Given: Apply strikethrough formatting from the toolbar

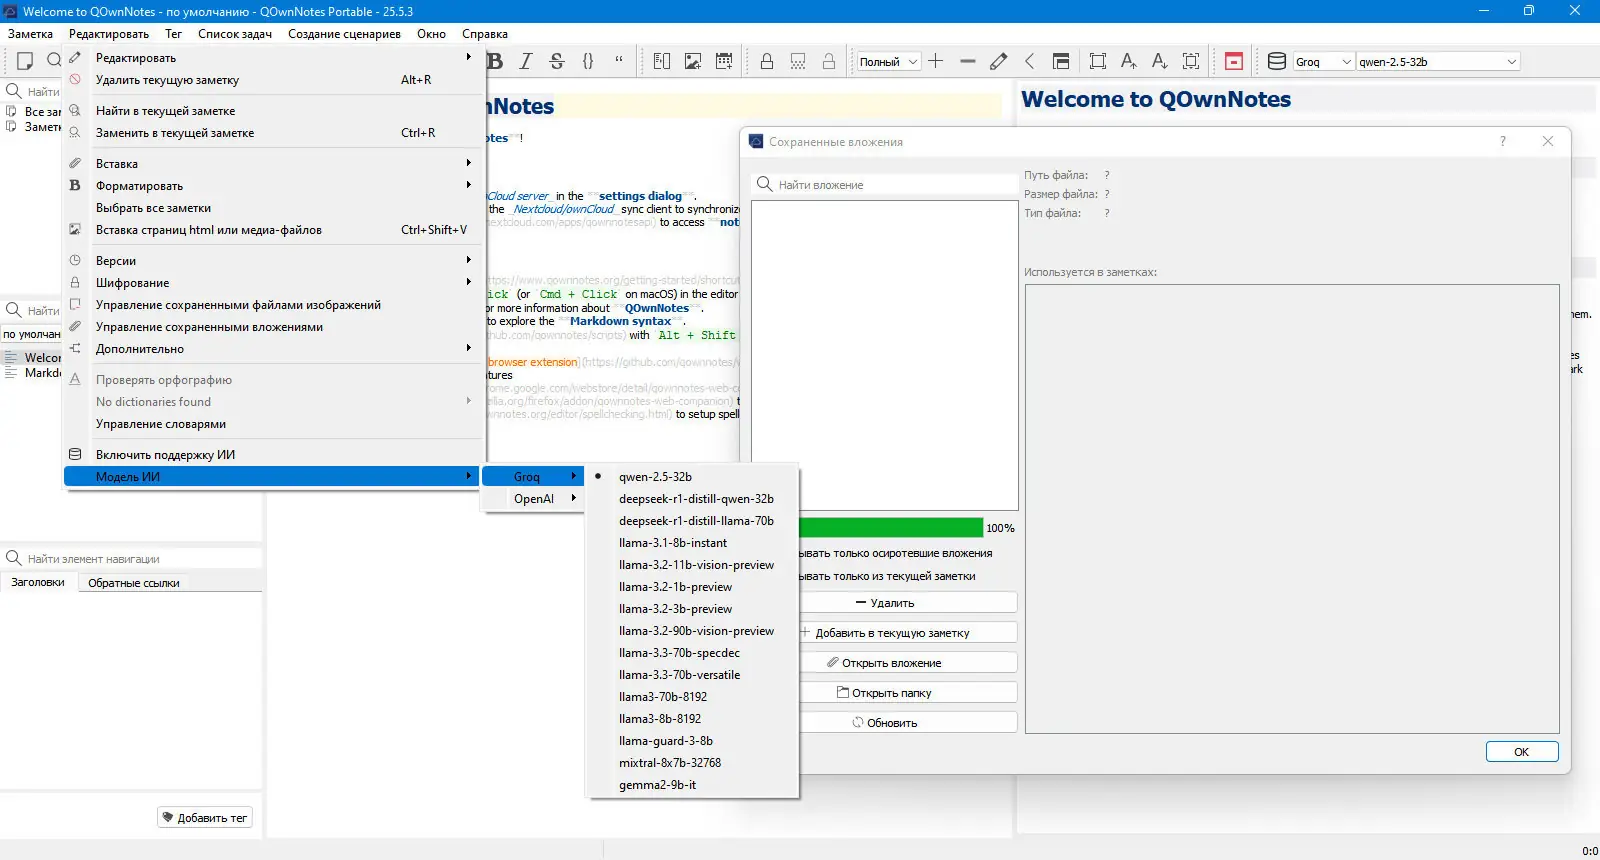Looking at the screenshot, I should tap(557, 61).
